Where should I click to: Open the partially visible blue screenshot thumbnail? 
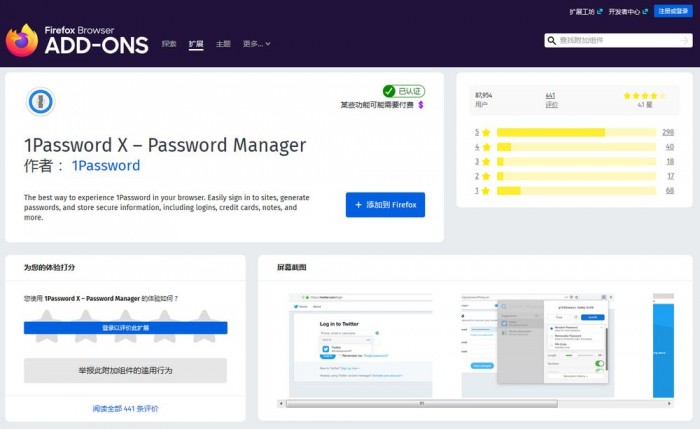tap(663, 346)
